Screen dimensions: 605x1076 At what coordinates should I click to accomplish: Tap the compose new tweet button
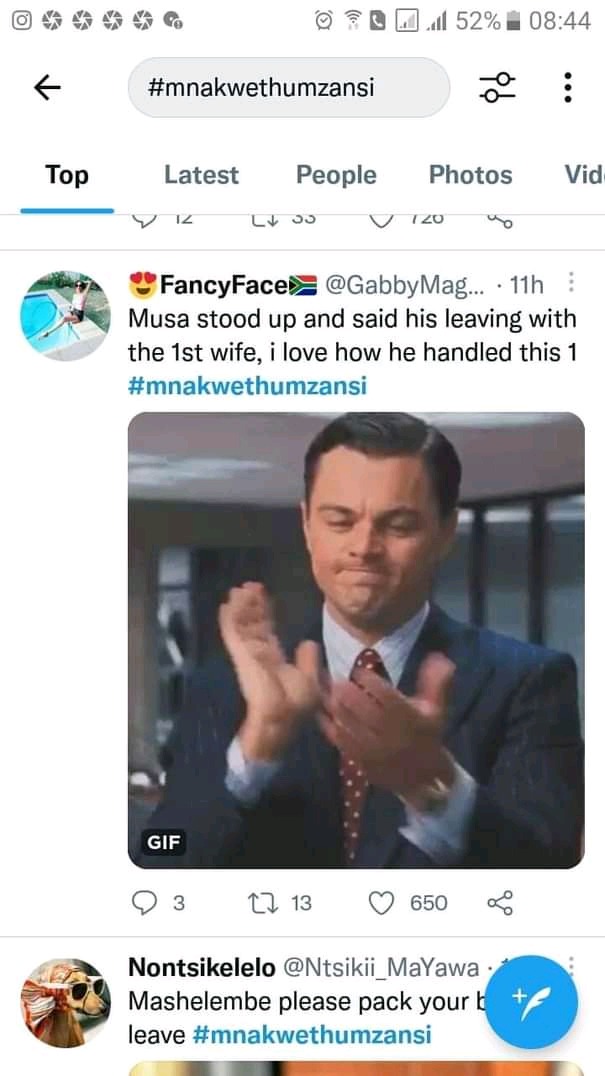pyautogui.click(x=532, y=1001)
